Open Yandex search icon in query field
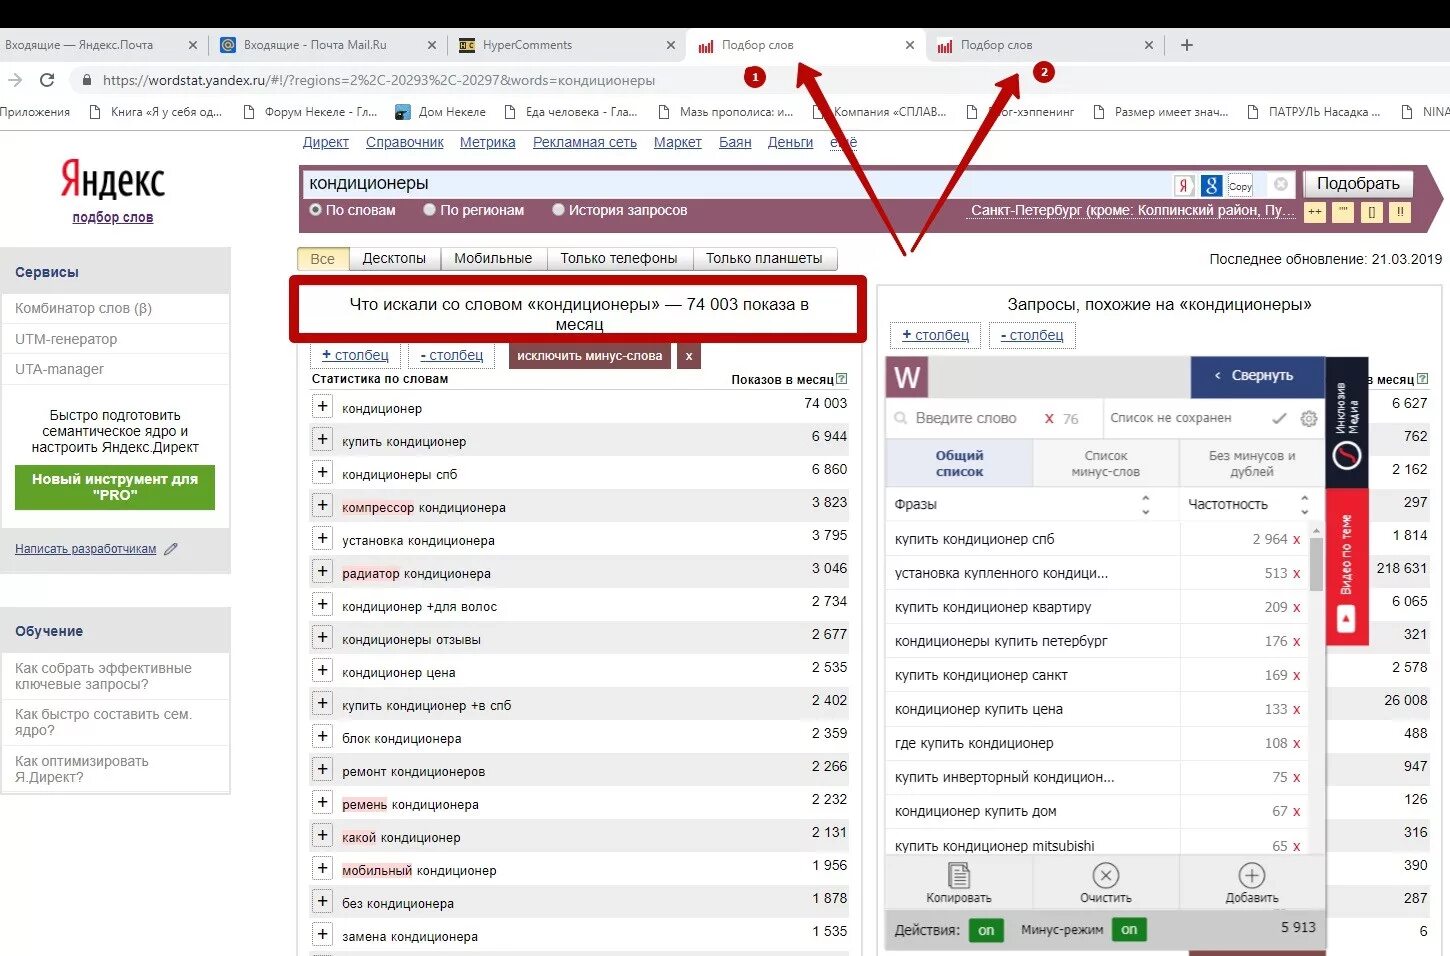This screenshot has width=1450, height=956. pyautogui.click(x=1184, y=185)
